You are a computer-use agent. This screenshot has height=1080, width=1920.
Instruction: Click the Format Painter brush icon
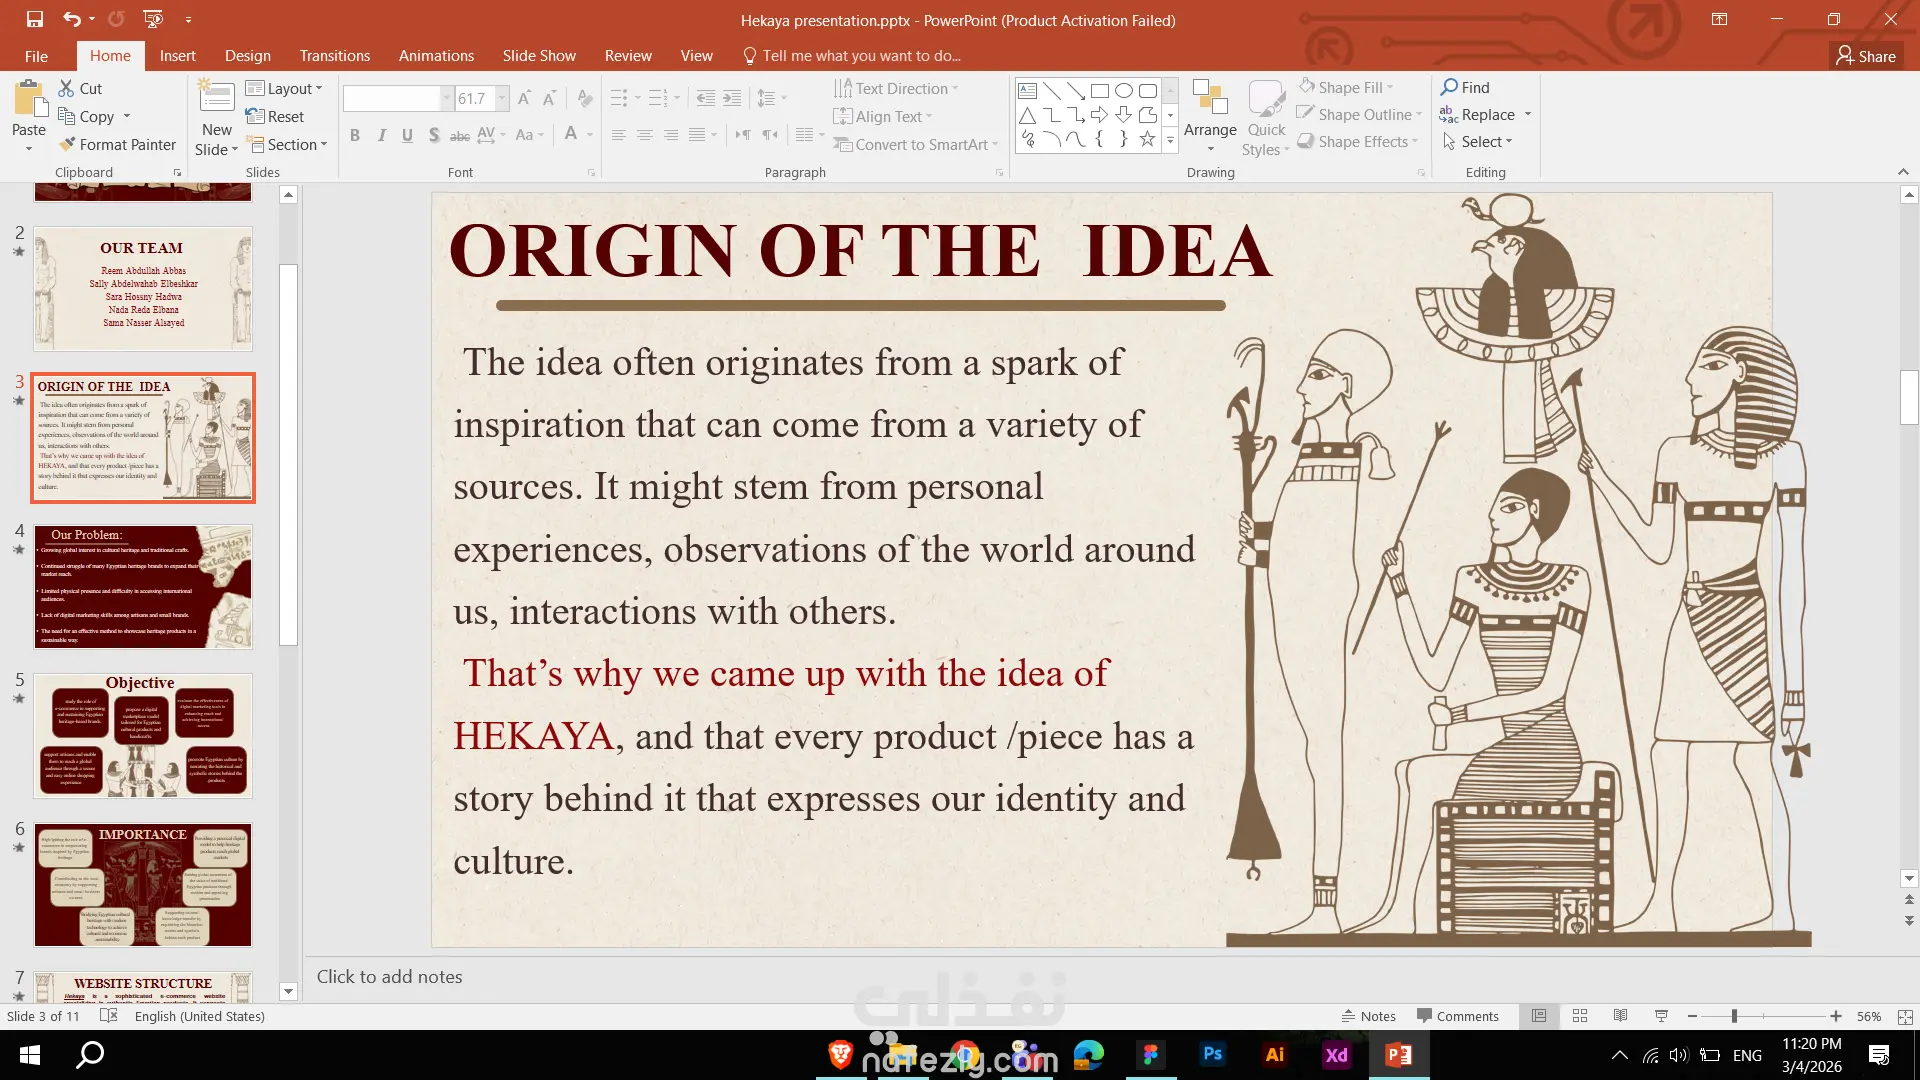pyautogui.click(x=67, y=144)
